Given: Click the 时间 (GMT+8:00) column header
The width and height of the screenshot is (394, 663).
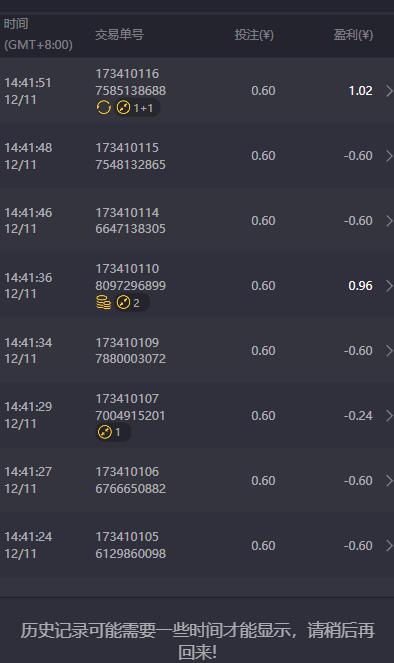Looking at the screenshot, I should [38, 34].
